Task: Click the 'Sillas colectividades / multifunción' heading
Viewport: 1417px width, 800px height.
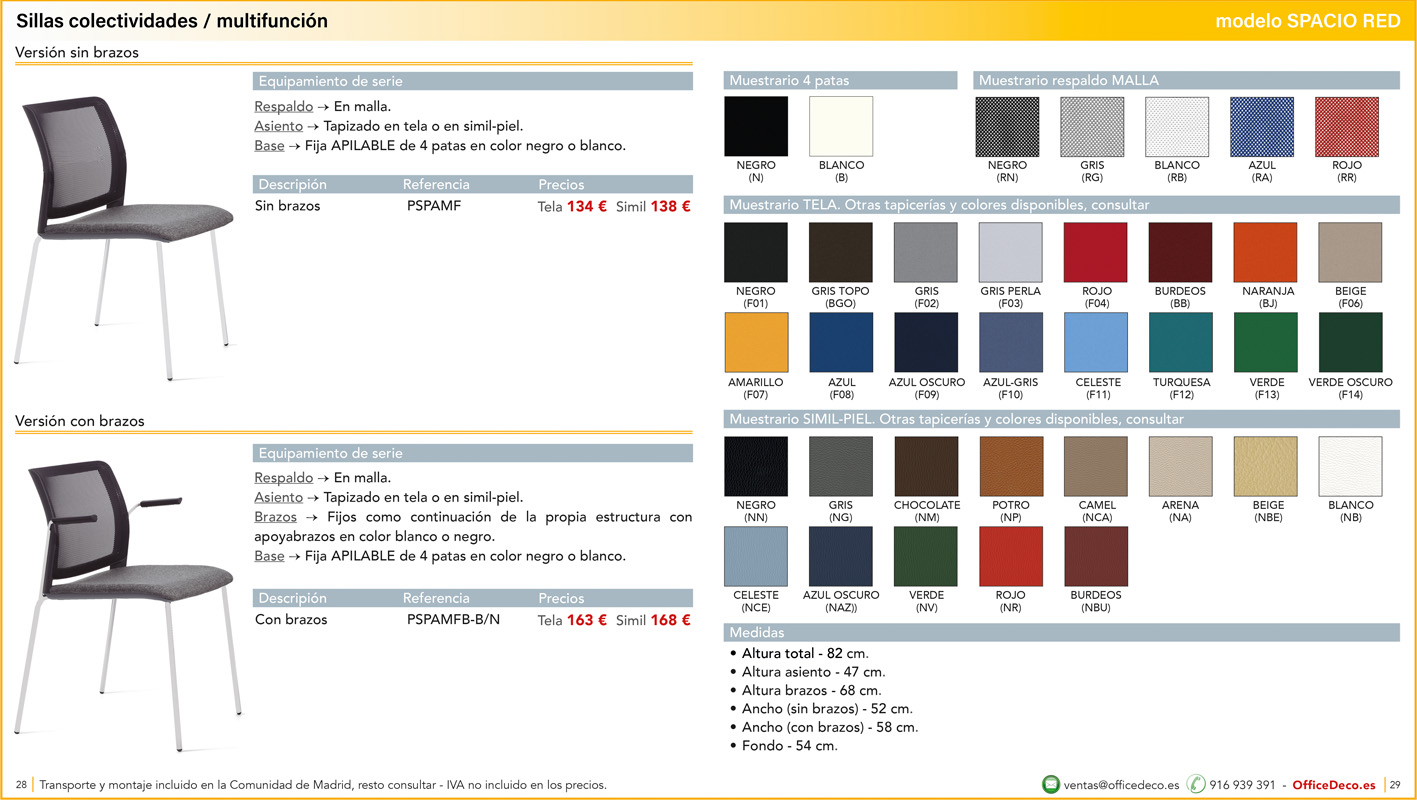Action: 172,21
